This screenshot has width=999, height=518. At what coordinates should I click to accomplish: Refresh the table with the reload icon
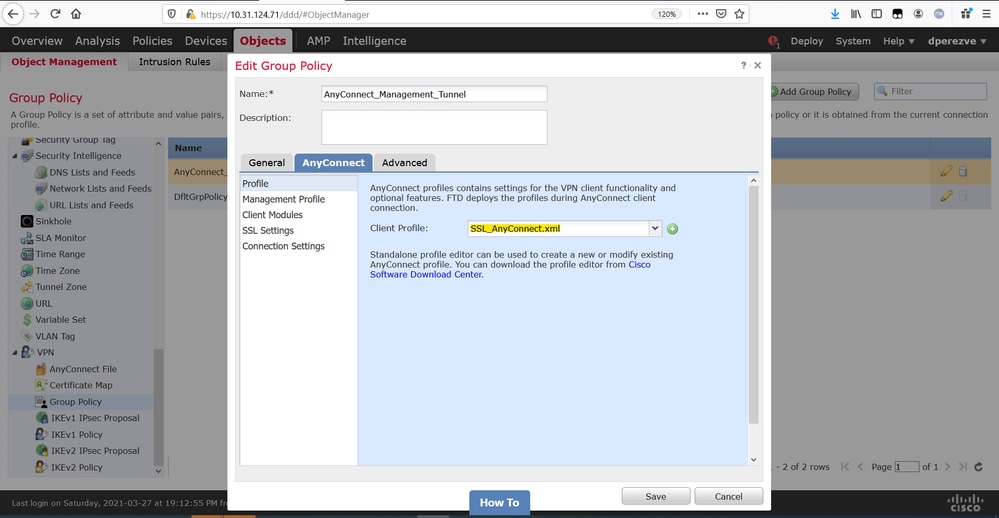click(x=979, y=466)
